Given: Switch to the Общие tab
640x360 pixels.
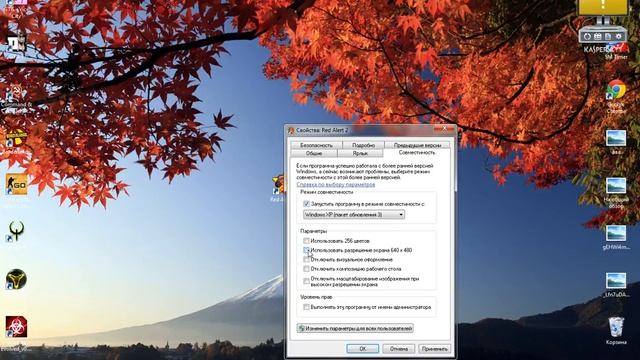Looking at the screenshot, I should [314, 153].
